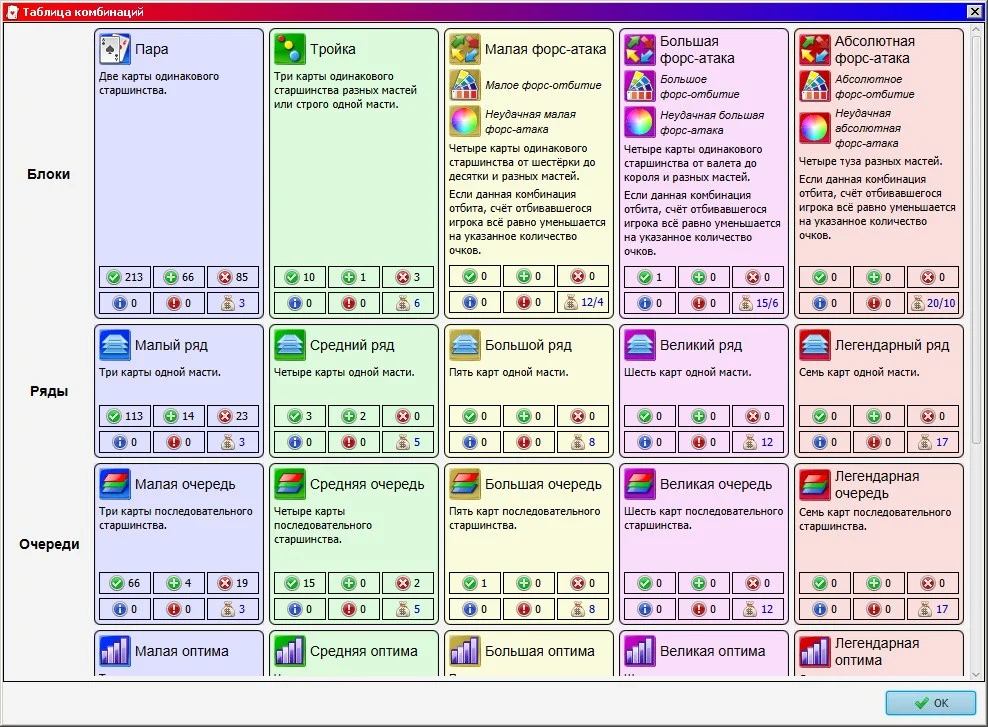988x727 pixels.
Task: Click the Малый ряд red cross counter 23
Action: tap(233, 416)
